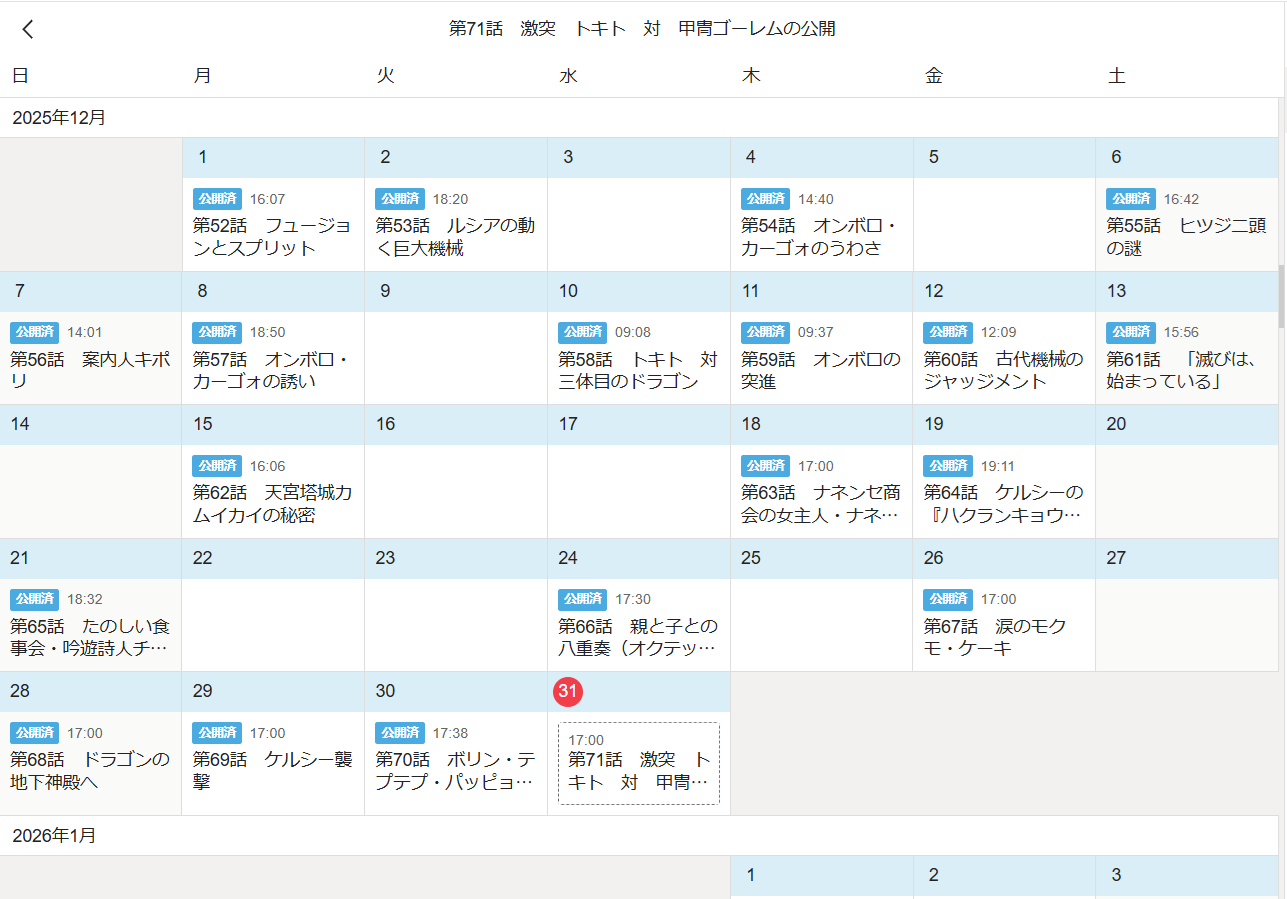Click the red-highlighted date 31

point(569,691)
